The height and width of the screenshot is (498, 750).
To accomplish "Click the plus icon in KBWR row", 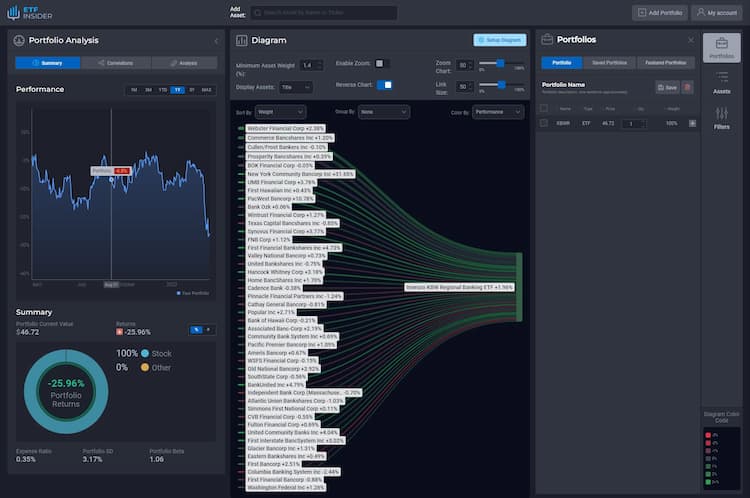I will [x=693, y=123].
